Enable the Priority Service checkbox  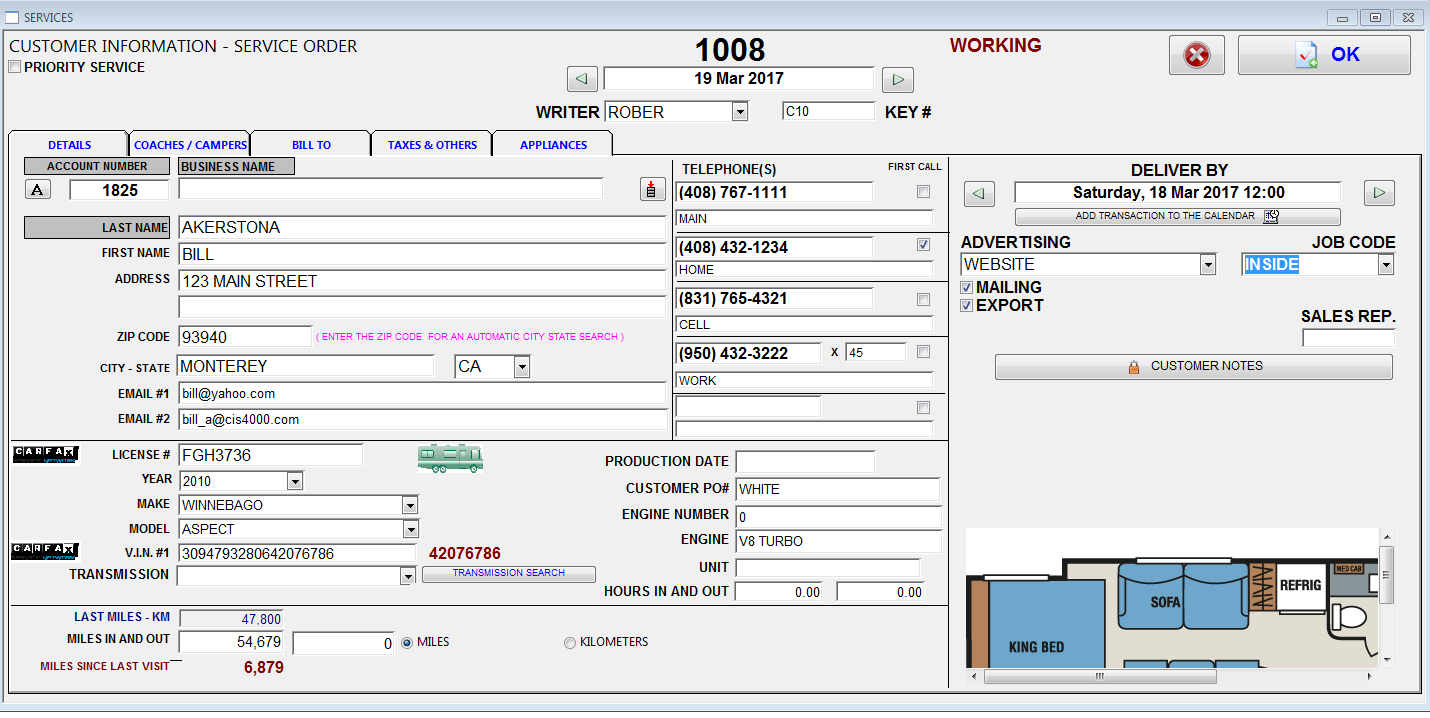point(14,66)
